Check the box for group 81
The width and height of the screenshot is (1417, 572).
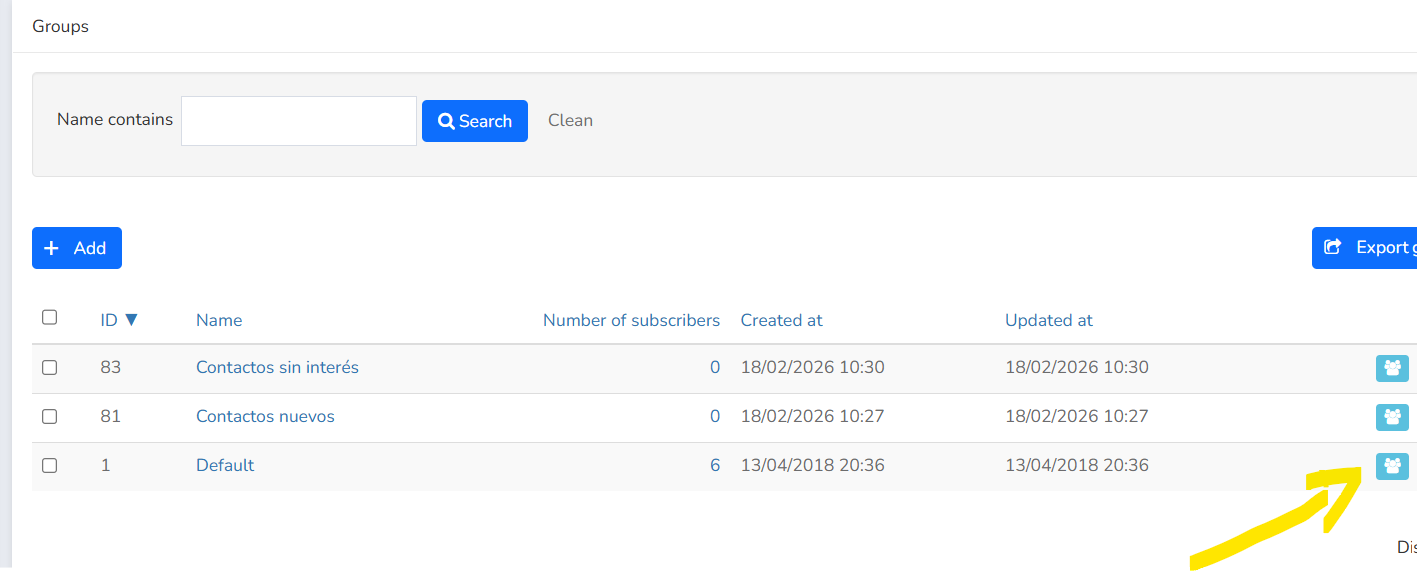click(x=50, y=417)
